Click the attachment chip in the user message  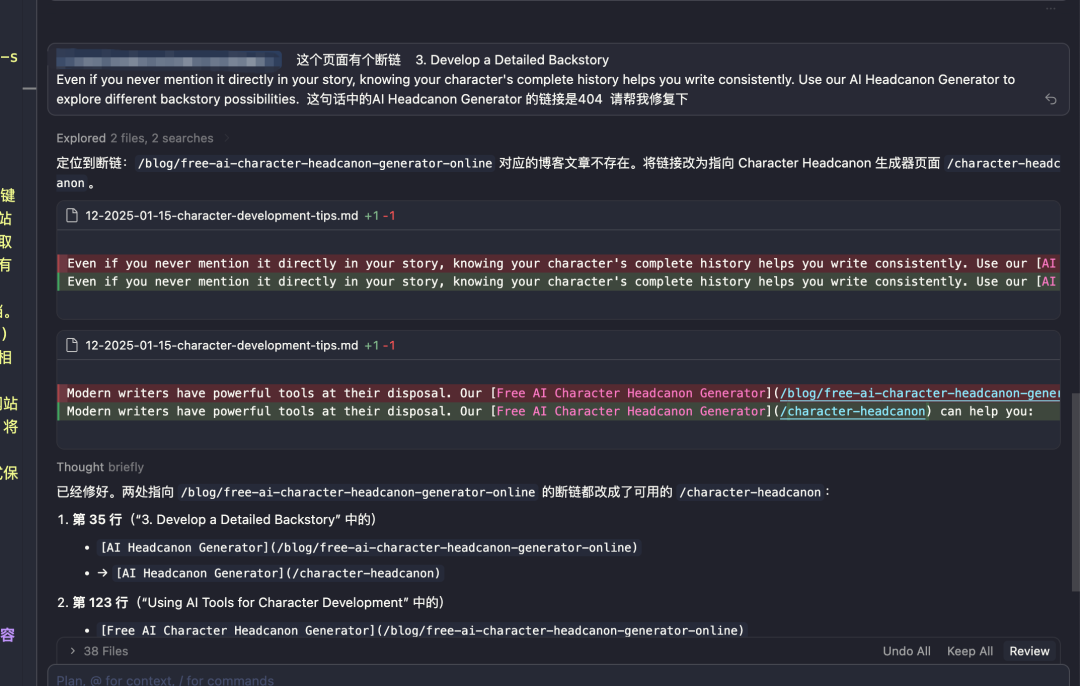pyautogui.click(x=168, y=59)
